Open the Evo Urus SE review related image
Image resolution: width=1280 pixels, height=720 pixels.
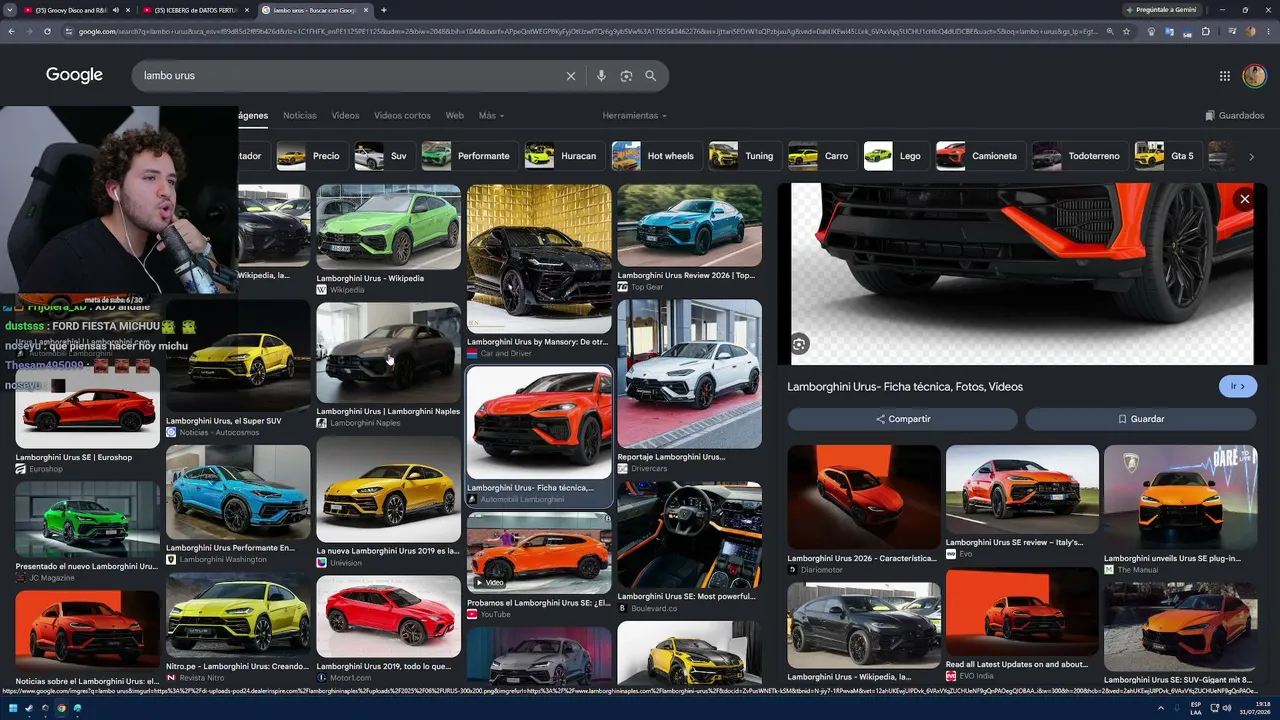tap(1022, 489)
